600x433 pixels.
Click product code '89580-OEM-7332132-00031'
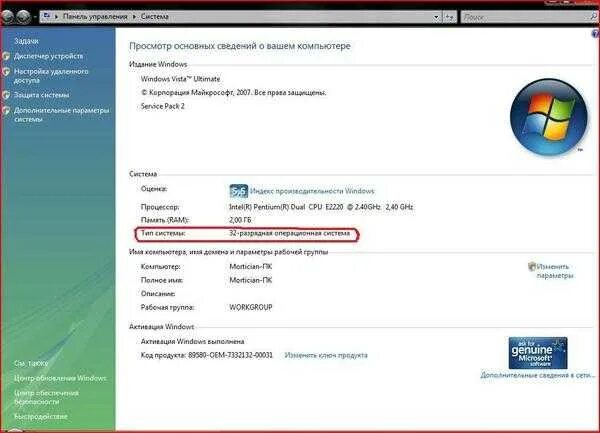230,355
